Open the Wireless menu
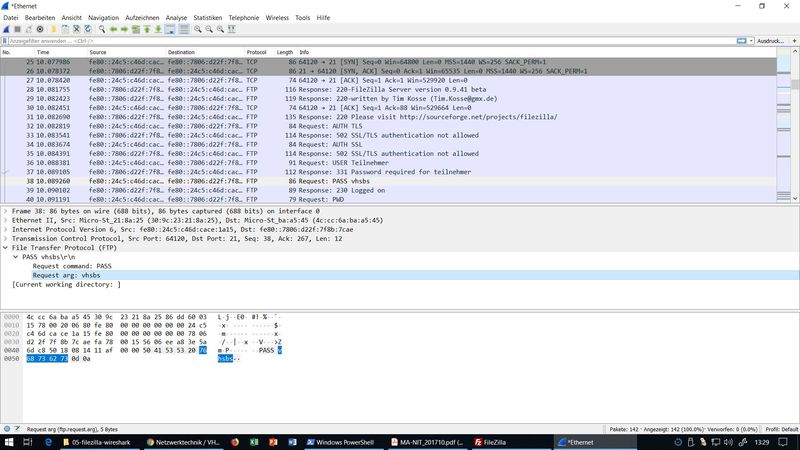The width and height of the screenshot is (800, 450). point(277,17)
